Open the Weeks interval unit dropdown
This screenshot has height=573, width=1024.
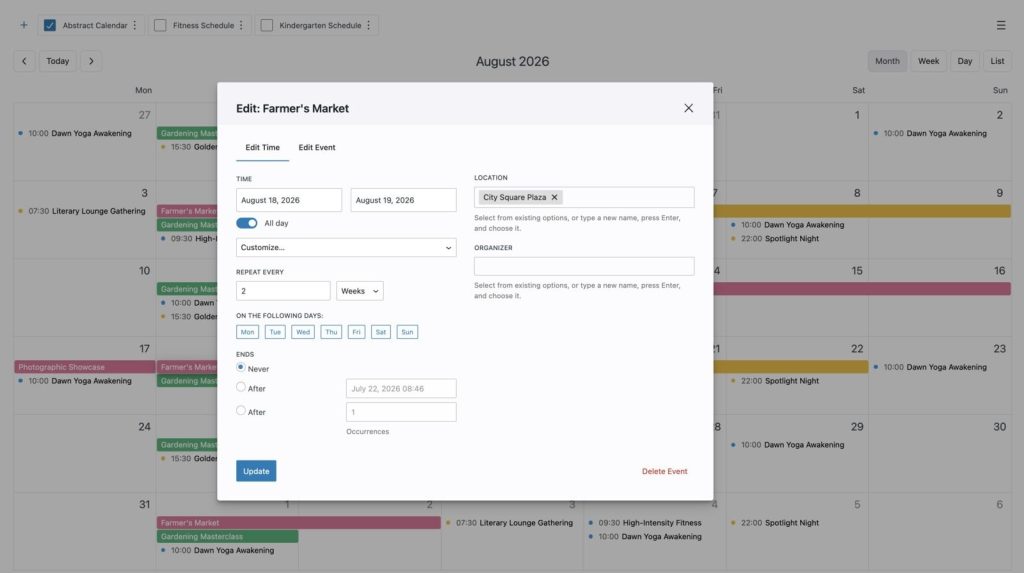click(360, 291)
